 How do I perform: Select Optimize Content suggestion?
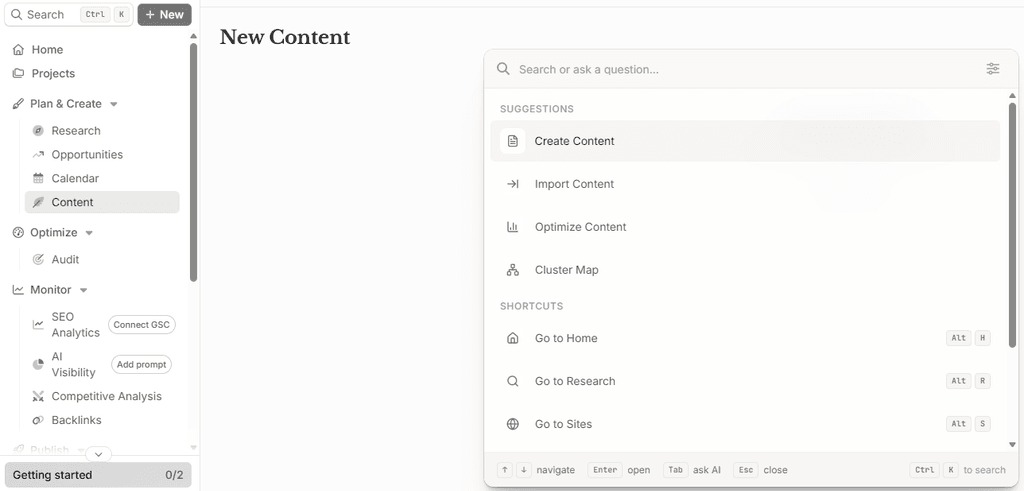[x=745, y=227]
